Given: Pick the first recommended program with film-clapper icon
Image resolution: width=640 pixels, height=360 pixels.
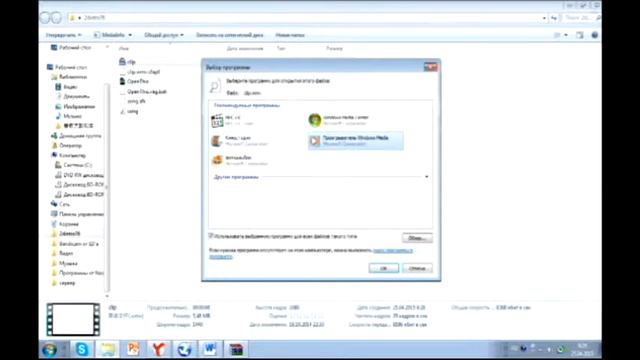Looking at the screenshot, I should click(233, 120).
